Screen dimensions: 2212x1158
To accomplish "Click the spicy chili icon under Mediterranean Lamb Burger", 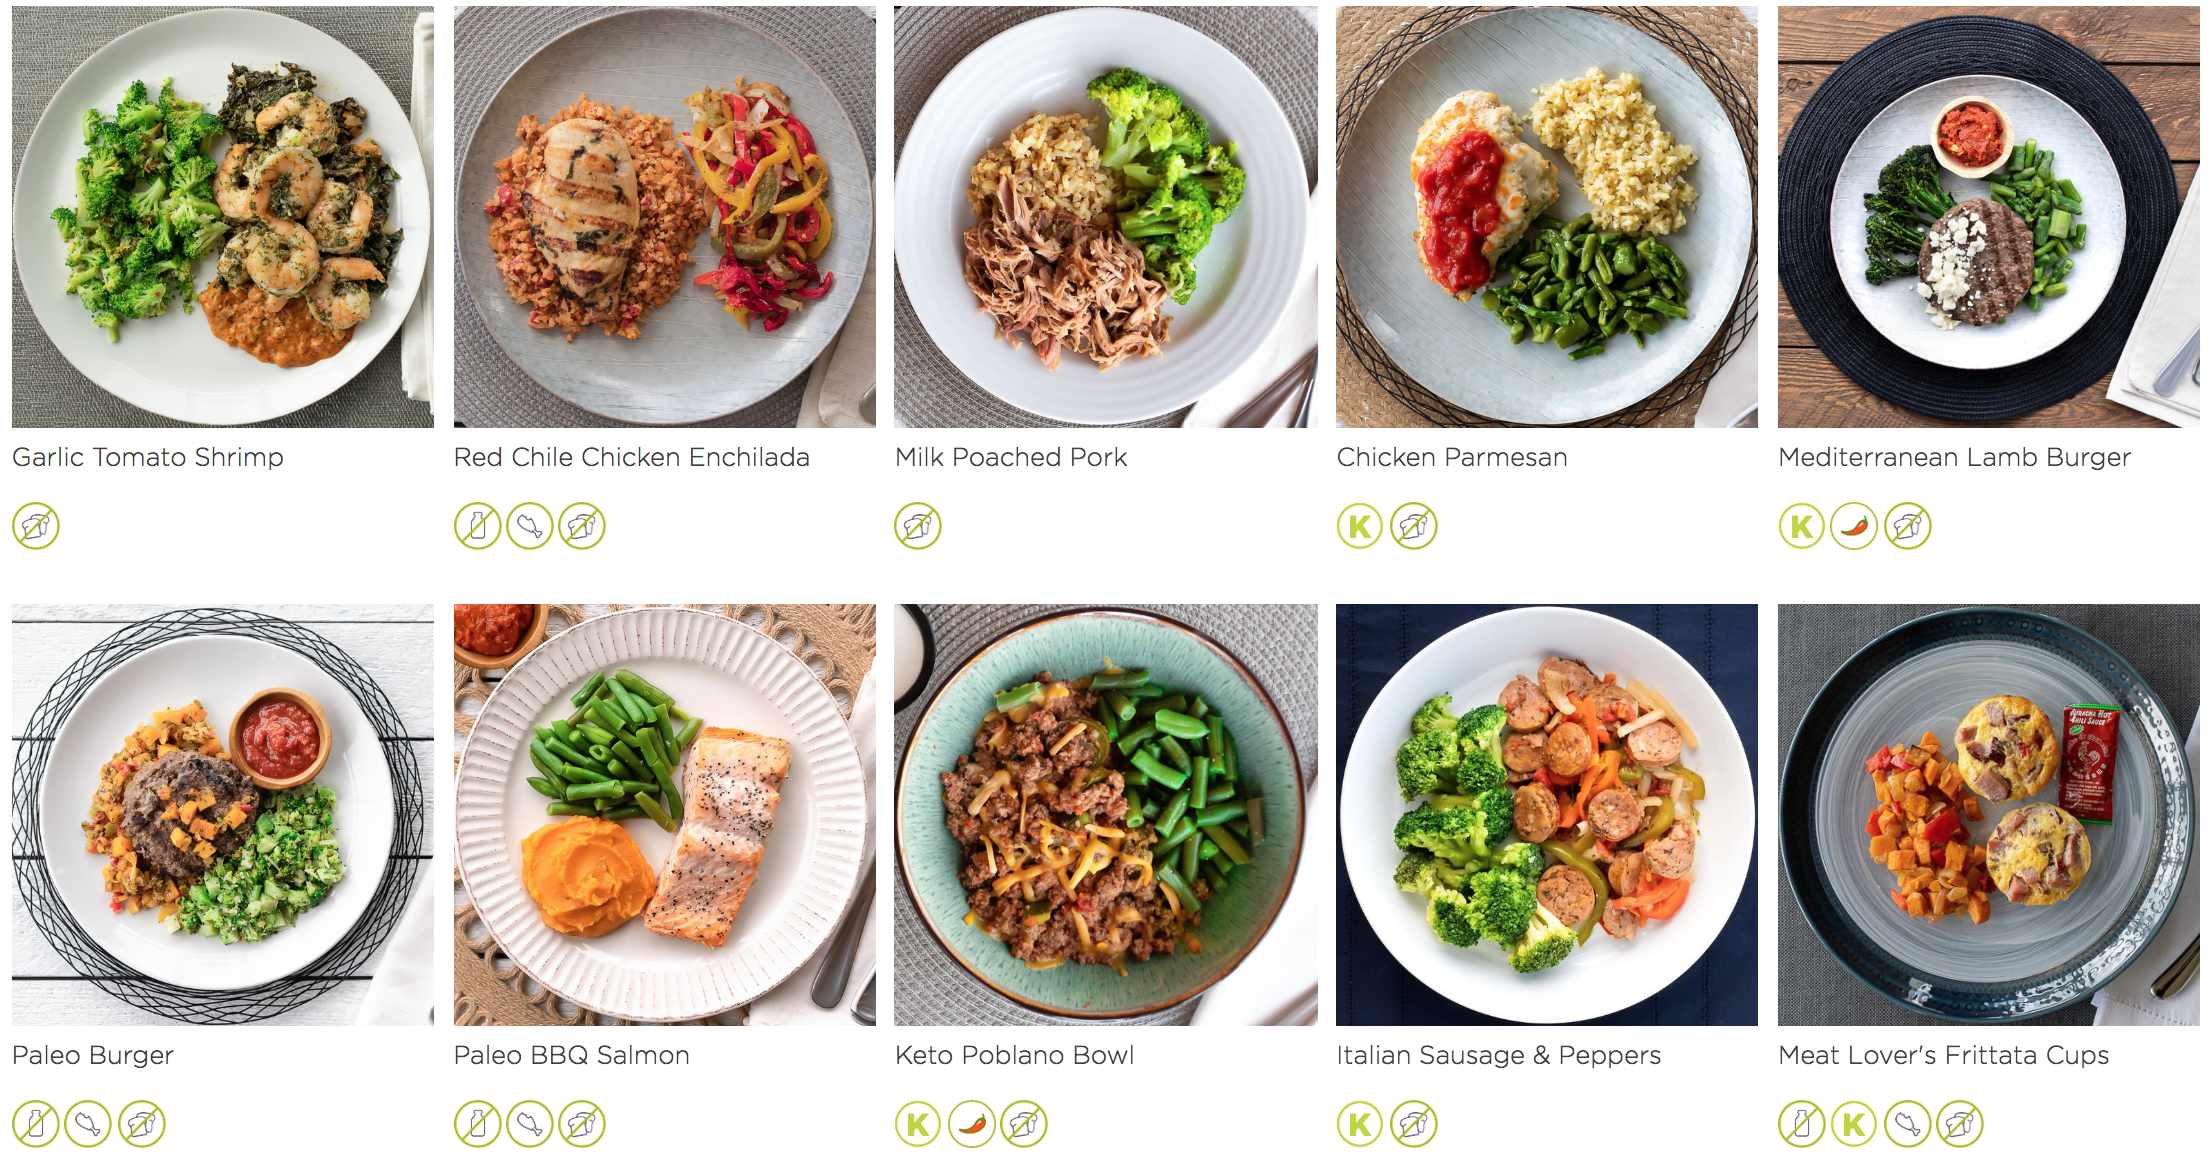I will [1854, 526].
